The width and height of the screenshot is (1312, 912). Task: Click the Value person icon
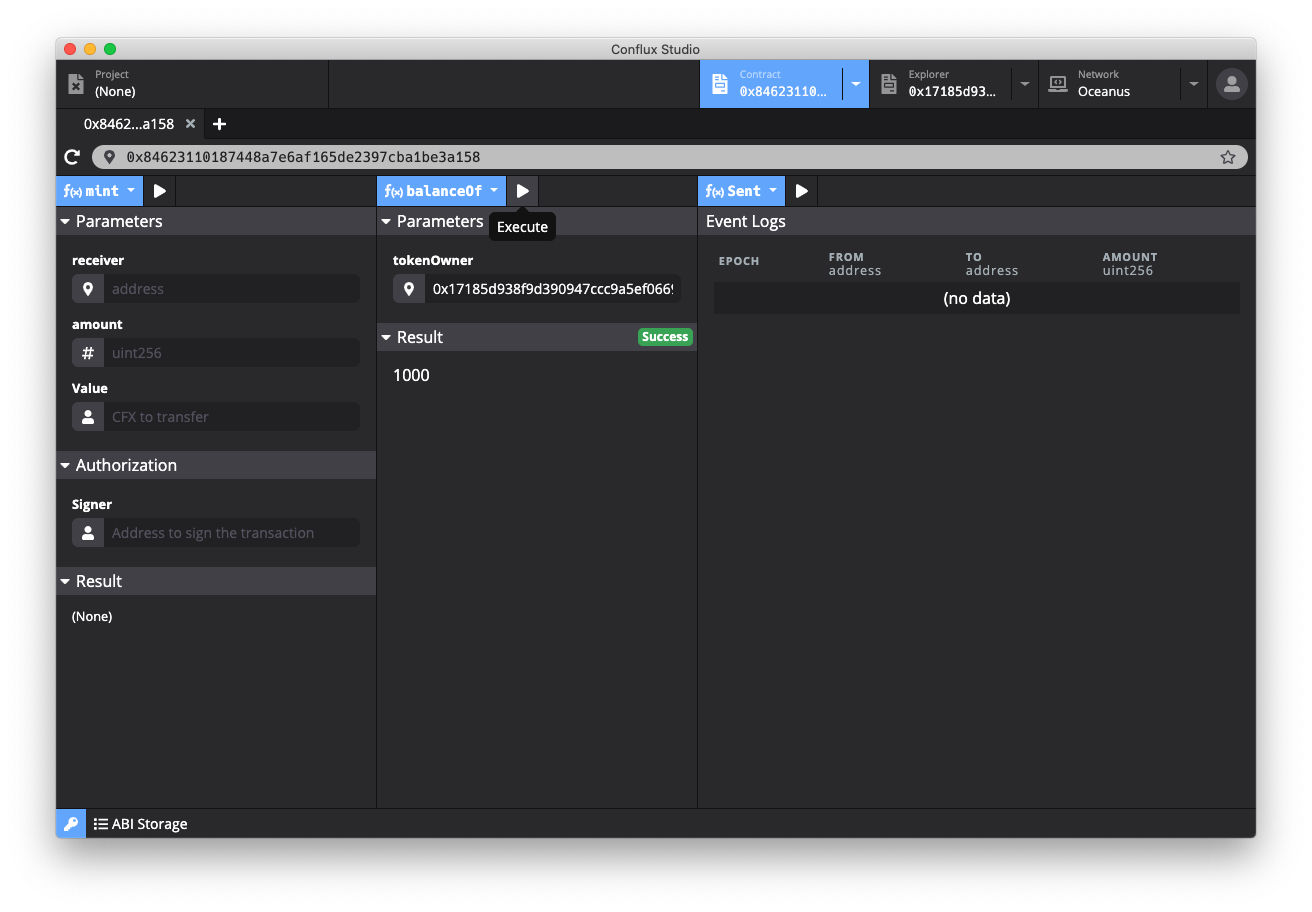click(88, 417)
